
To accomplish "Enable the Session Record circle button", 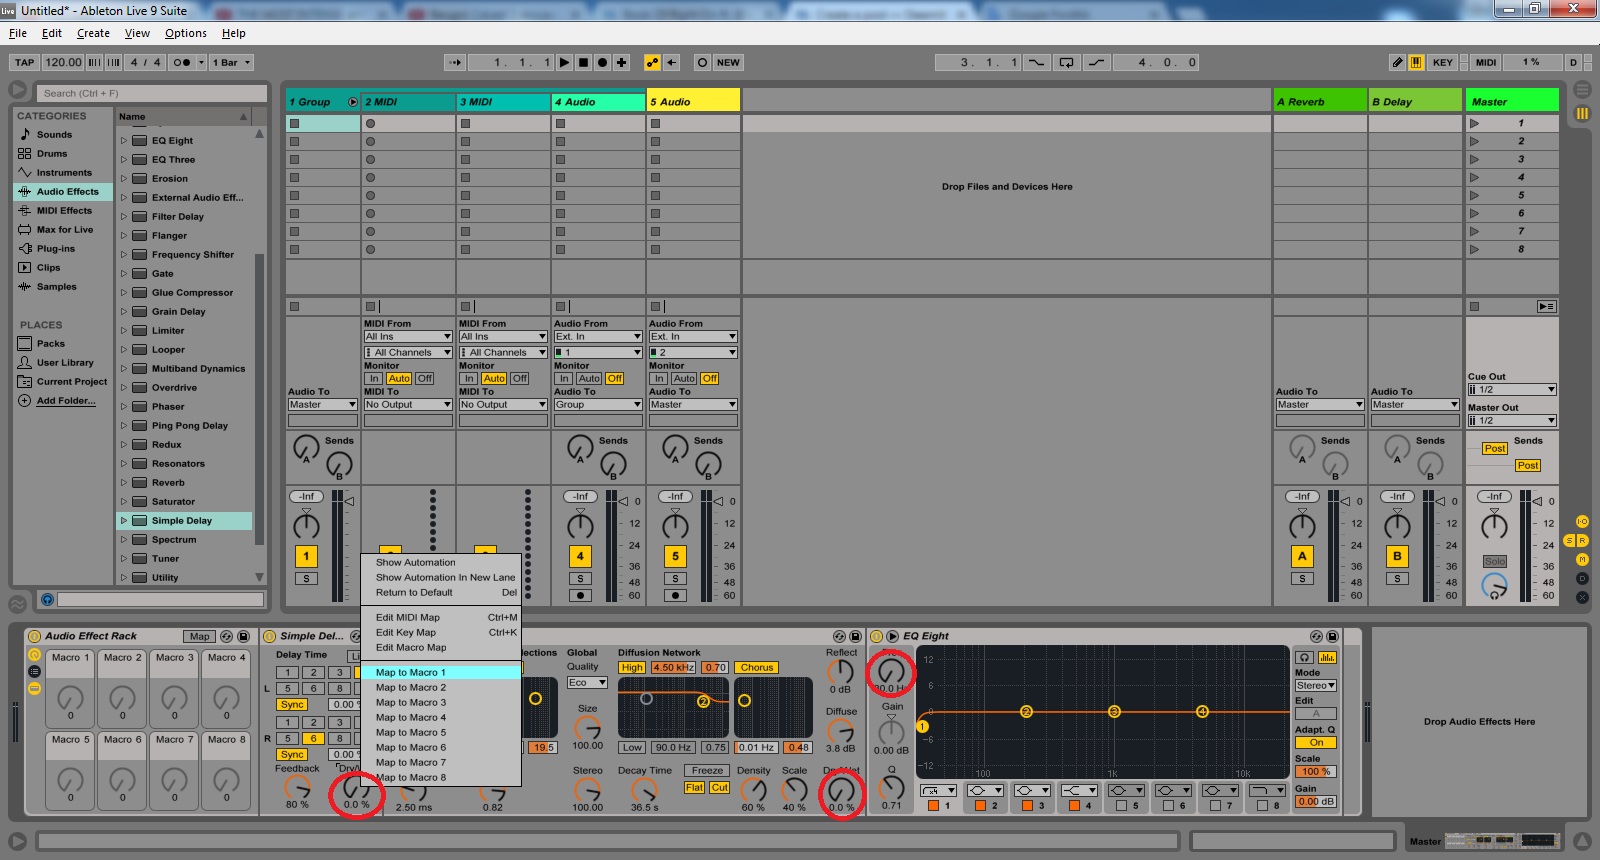I will tap(702, 62).
